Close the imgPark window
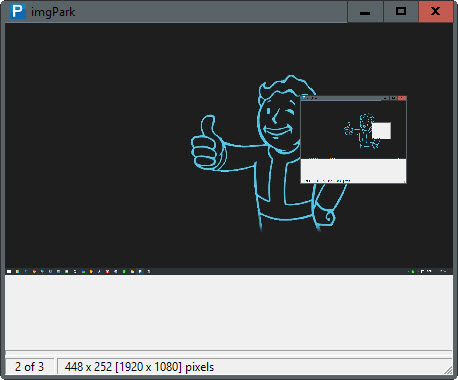 coord(436,12)
